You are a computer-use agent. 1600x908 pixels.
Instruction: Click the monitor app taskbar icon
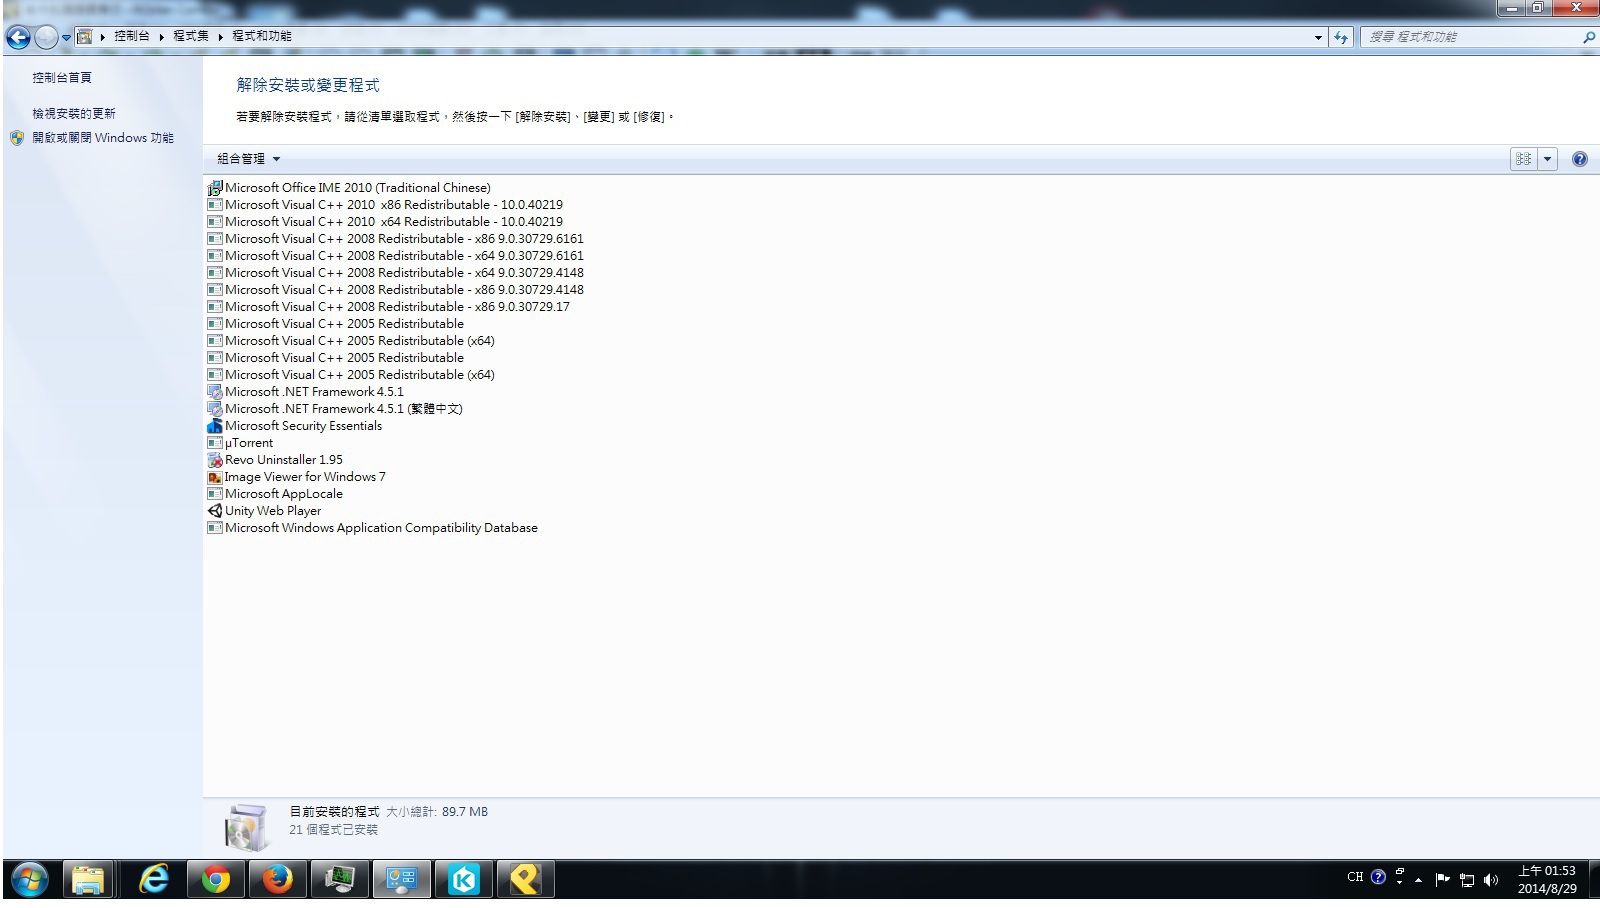[x=340, y=880]
